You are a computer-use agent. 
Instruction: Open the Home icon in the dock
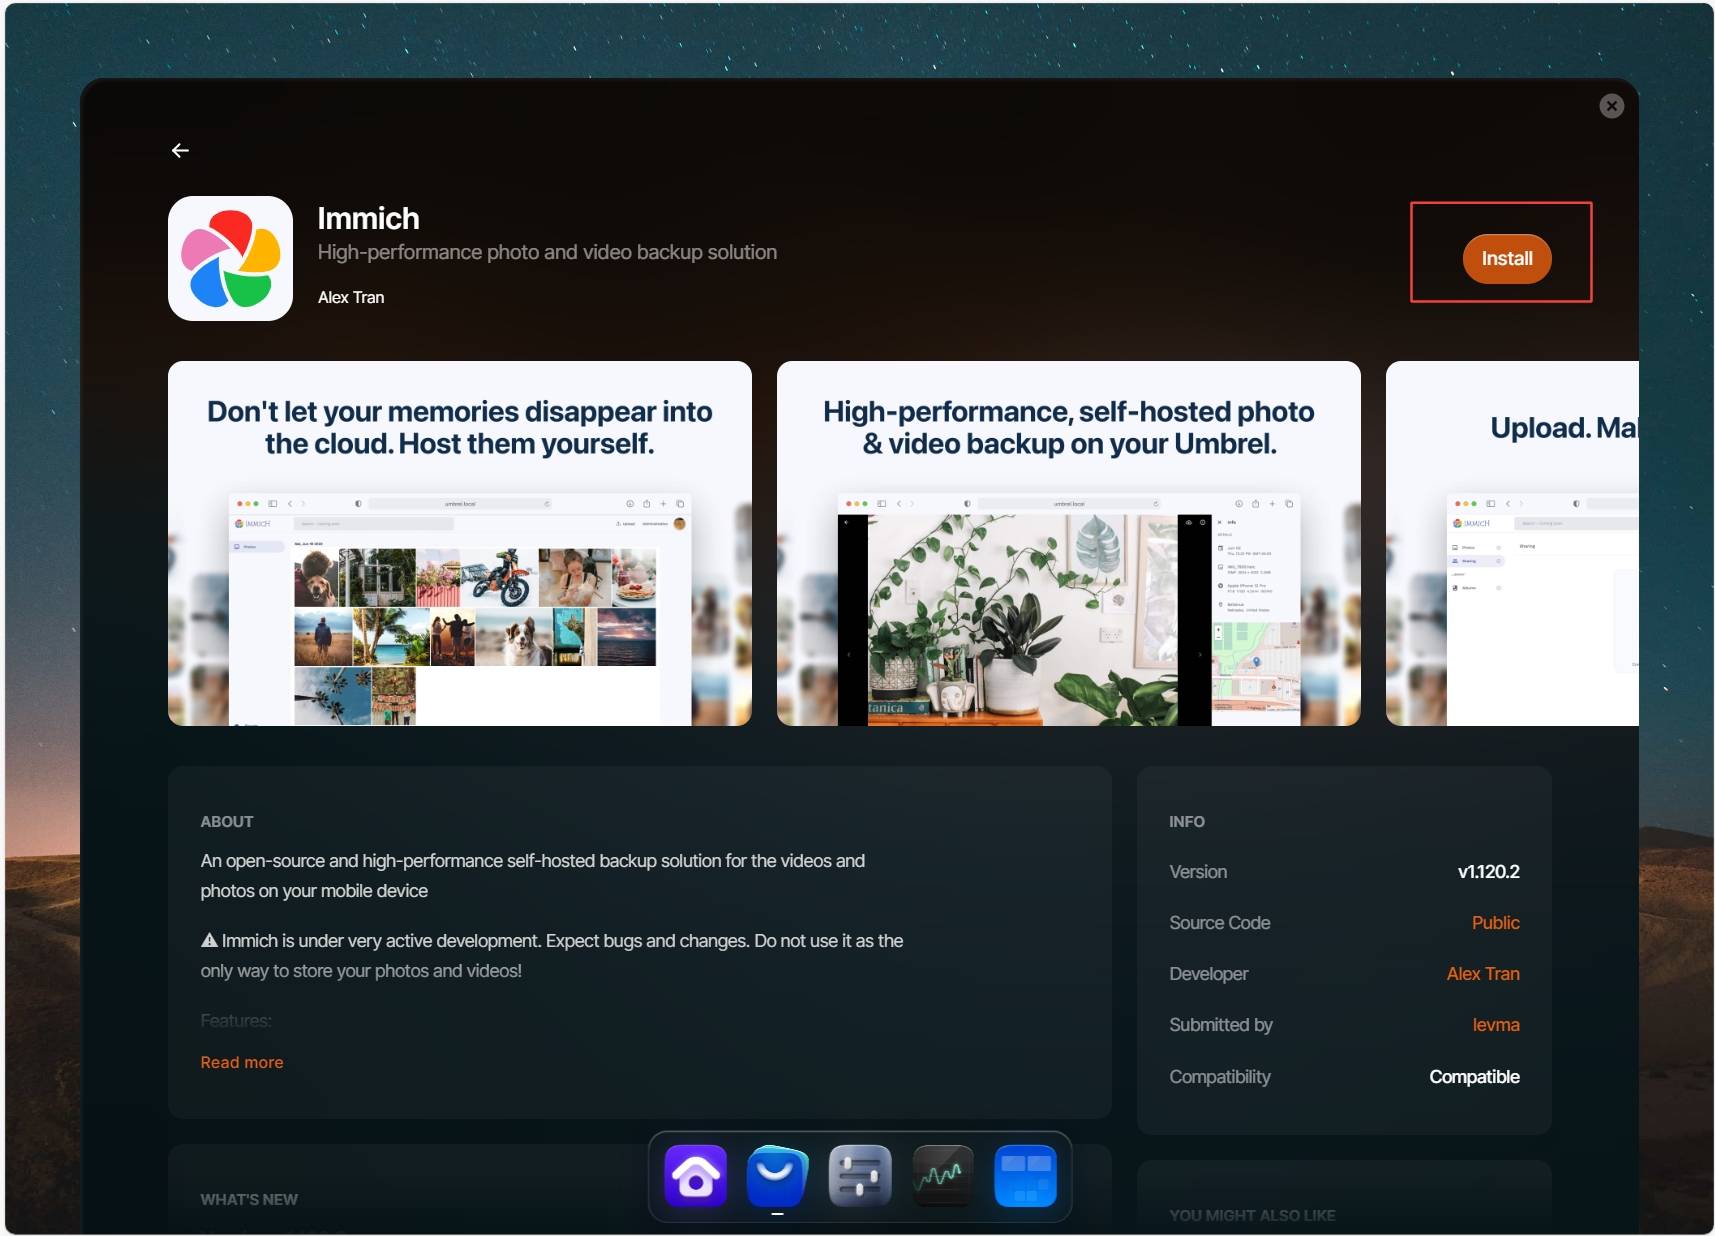click(696, 1176)
